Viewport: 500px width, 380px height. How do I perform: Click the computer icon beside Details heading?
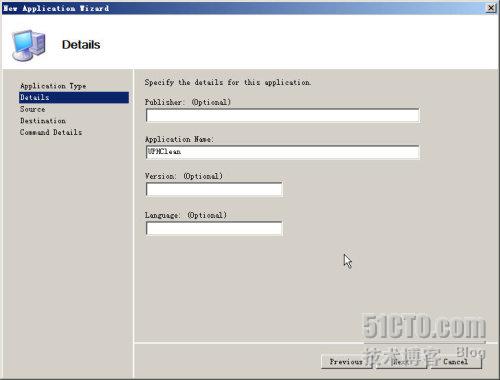point(29,45)
